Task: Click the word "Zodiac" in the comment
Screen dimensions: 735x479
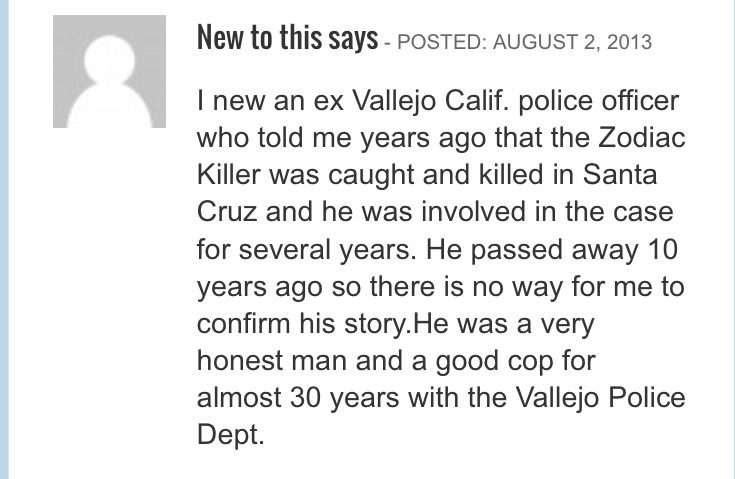Action: point(642,138)
